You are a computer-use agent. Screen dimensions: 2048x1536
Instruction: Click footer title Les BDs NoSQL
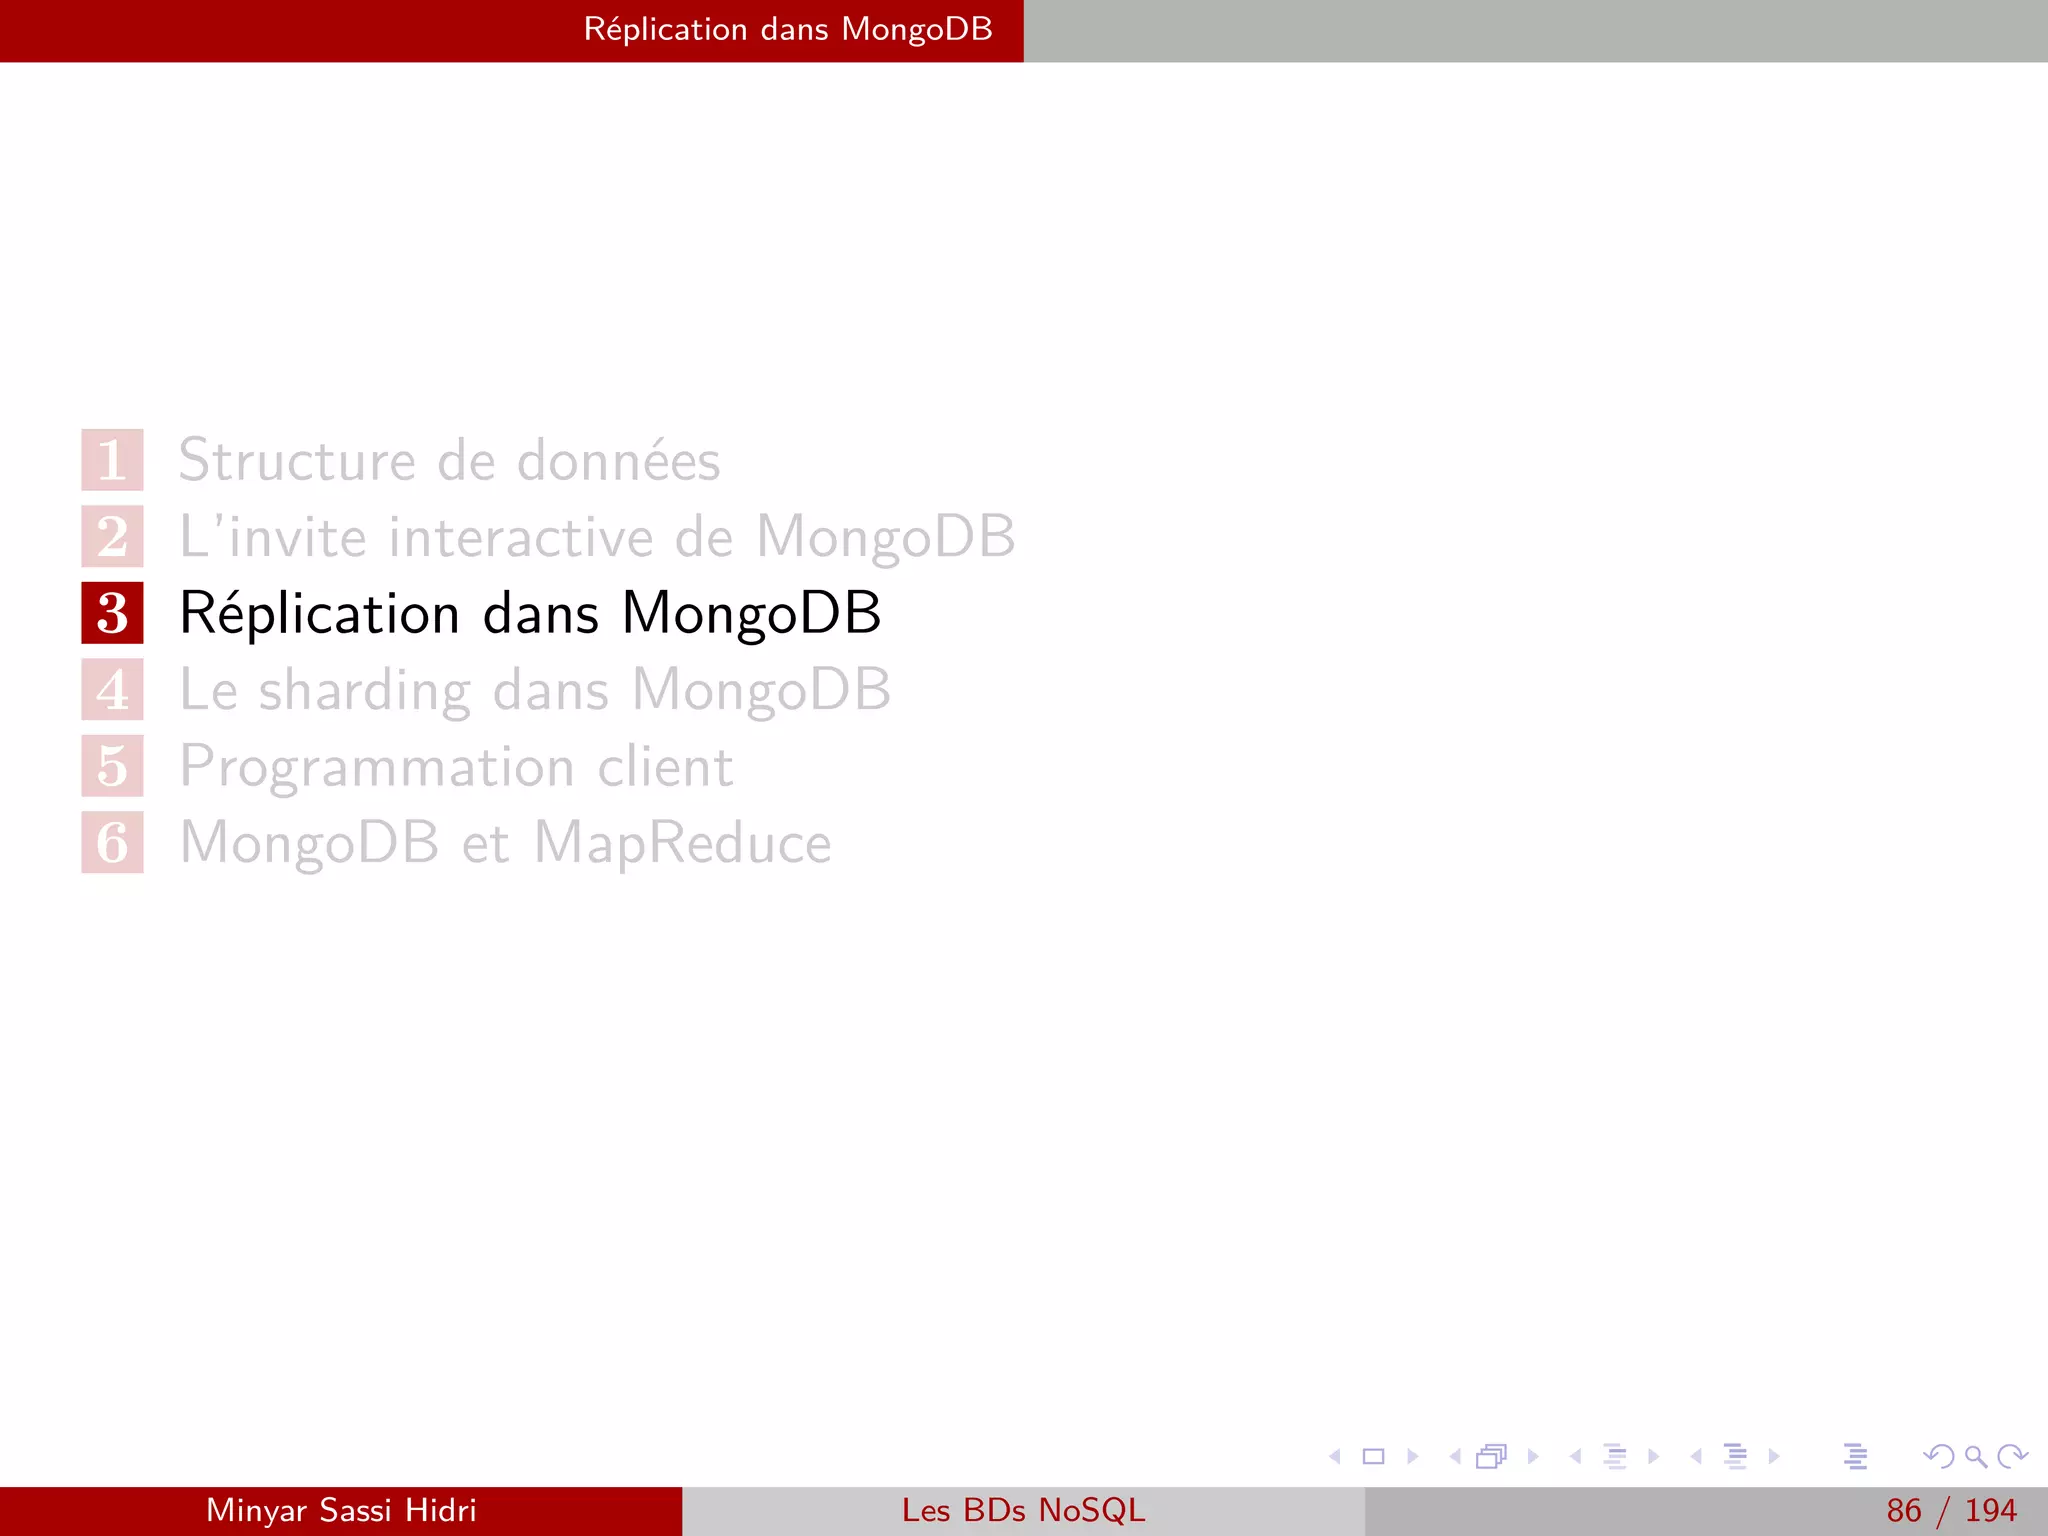(x=1024, y=1510)
